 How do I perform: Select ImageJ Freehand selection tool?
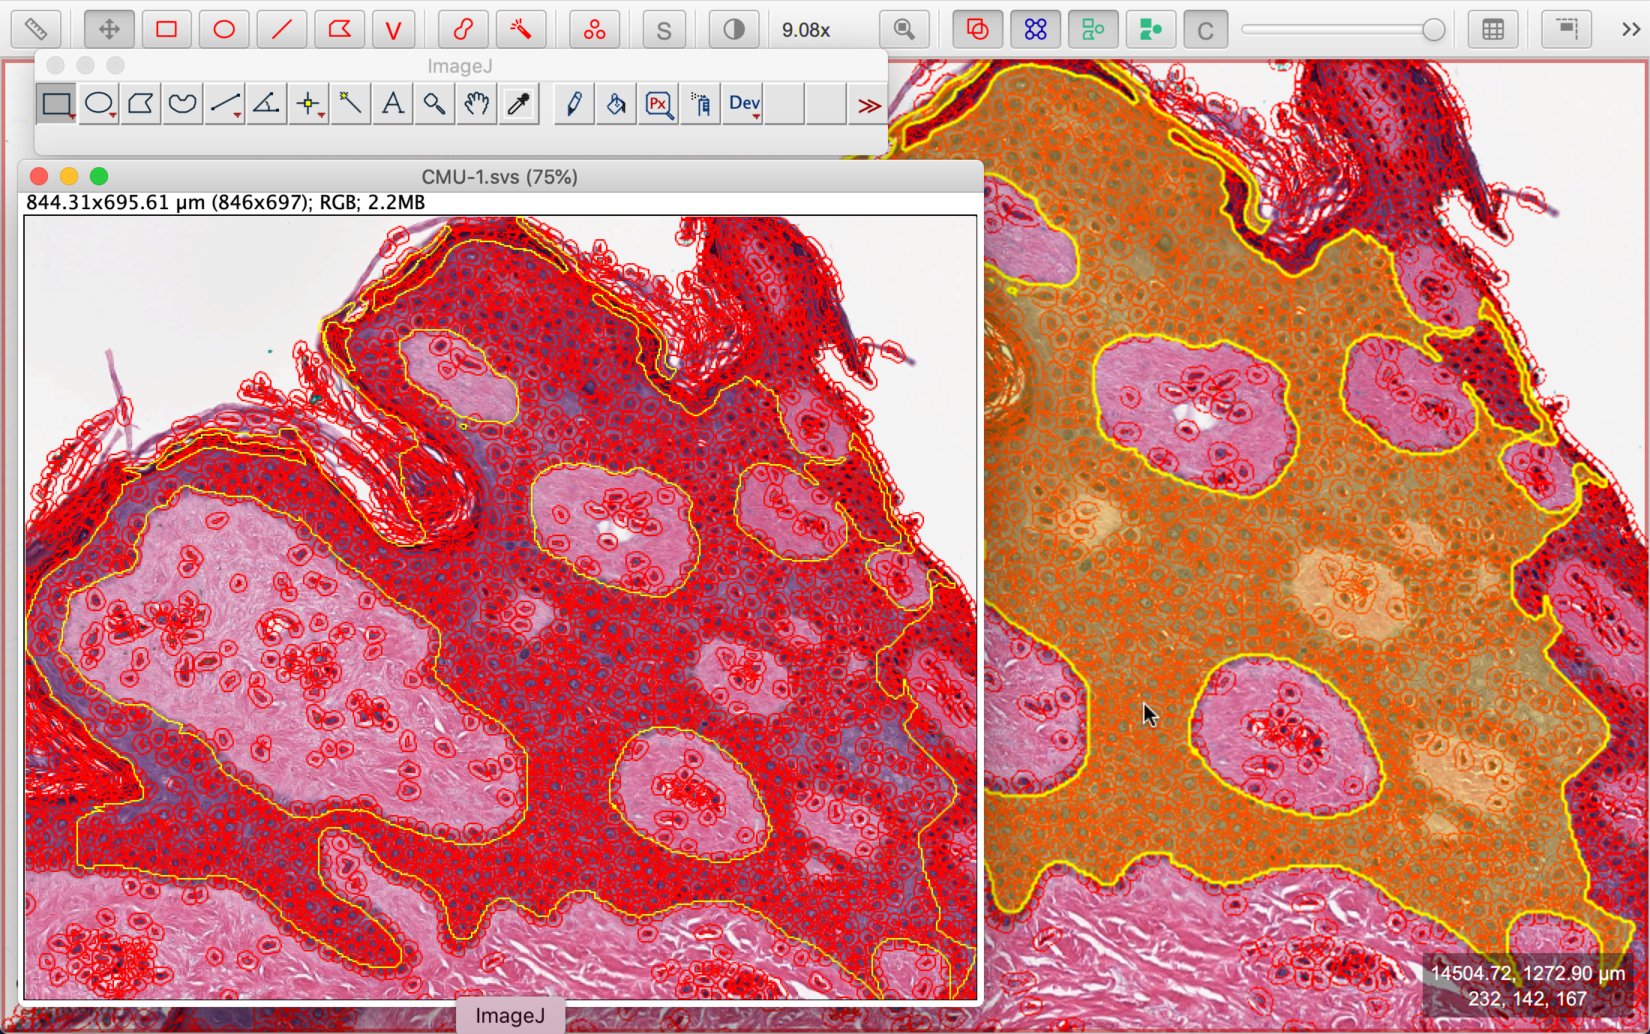[182, 103]
